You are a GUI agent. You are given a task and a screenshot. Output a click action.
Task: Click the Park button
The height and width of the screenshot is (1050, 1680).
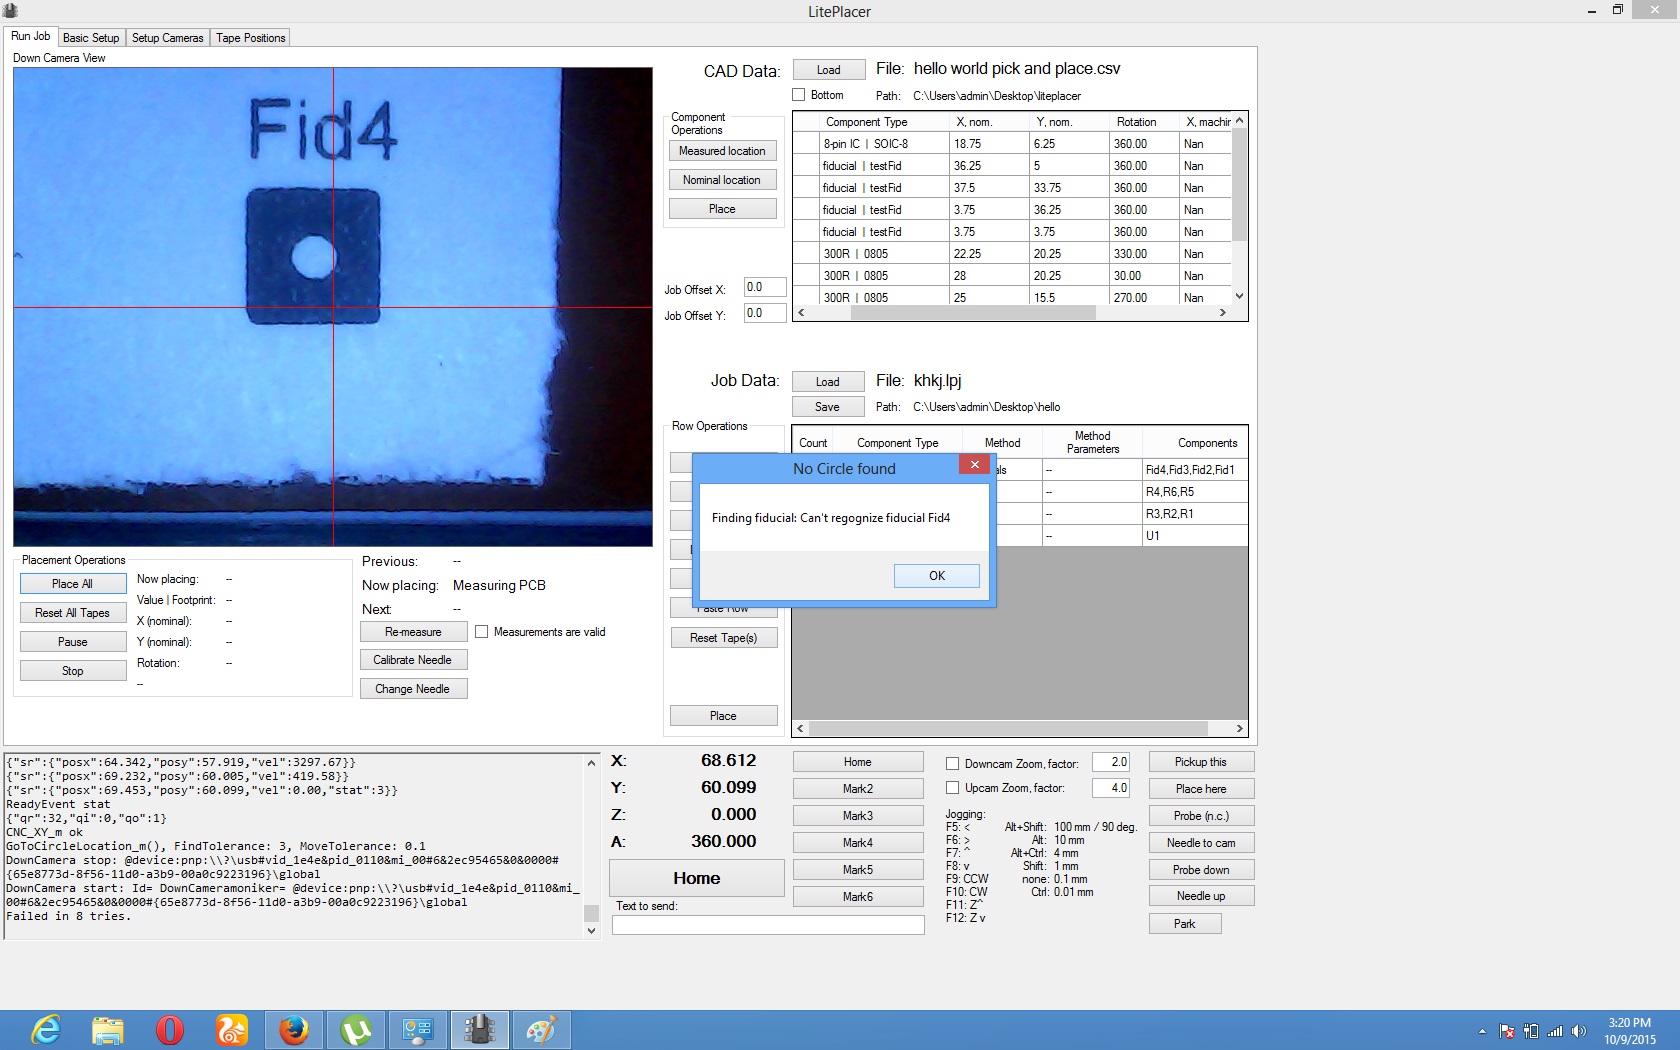tap(1185, 924)
